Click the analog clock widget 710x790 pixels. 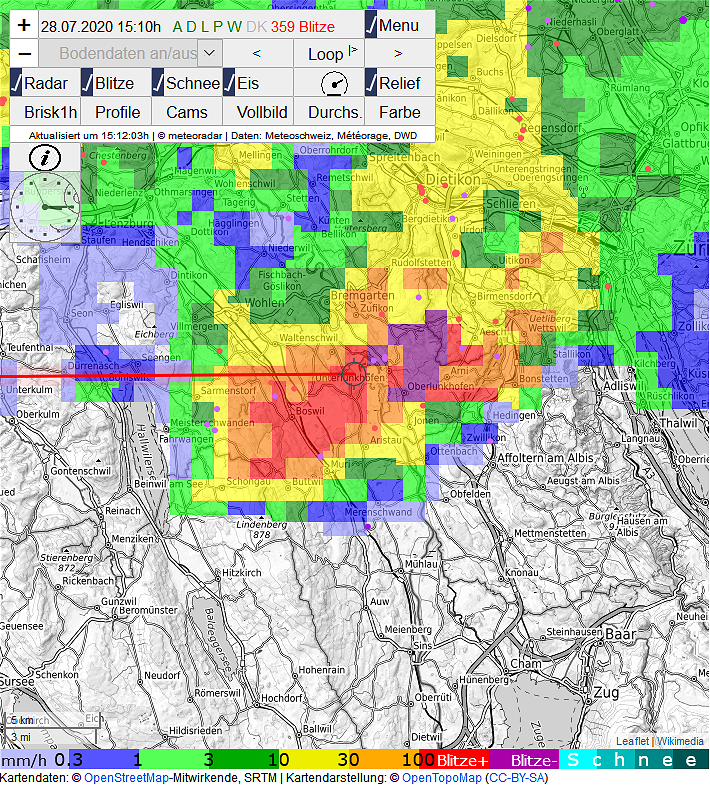(x=45, y=206)
